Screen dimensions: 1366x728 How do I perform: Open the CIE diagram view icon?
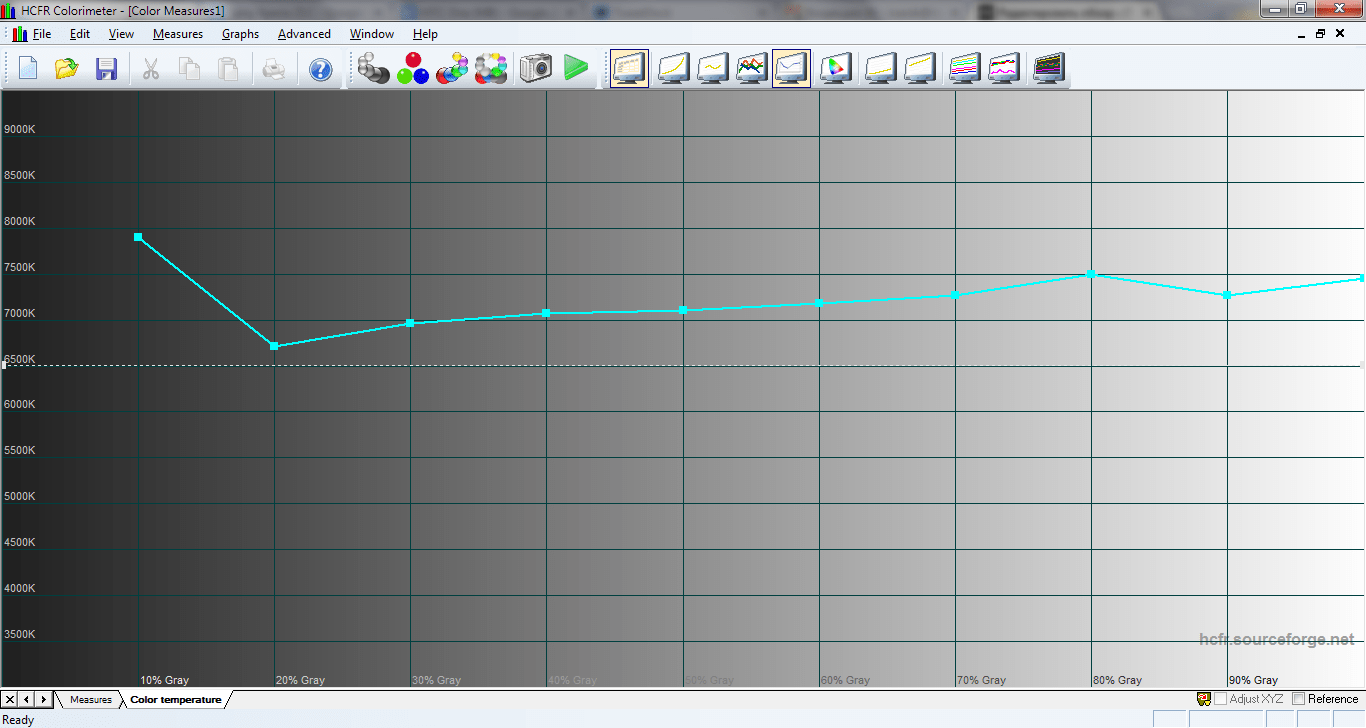point(834,69)
